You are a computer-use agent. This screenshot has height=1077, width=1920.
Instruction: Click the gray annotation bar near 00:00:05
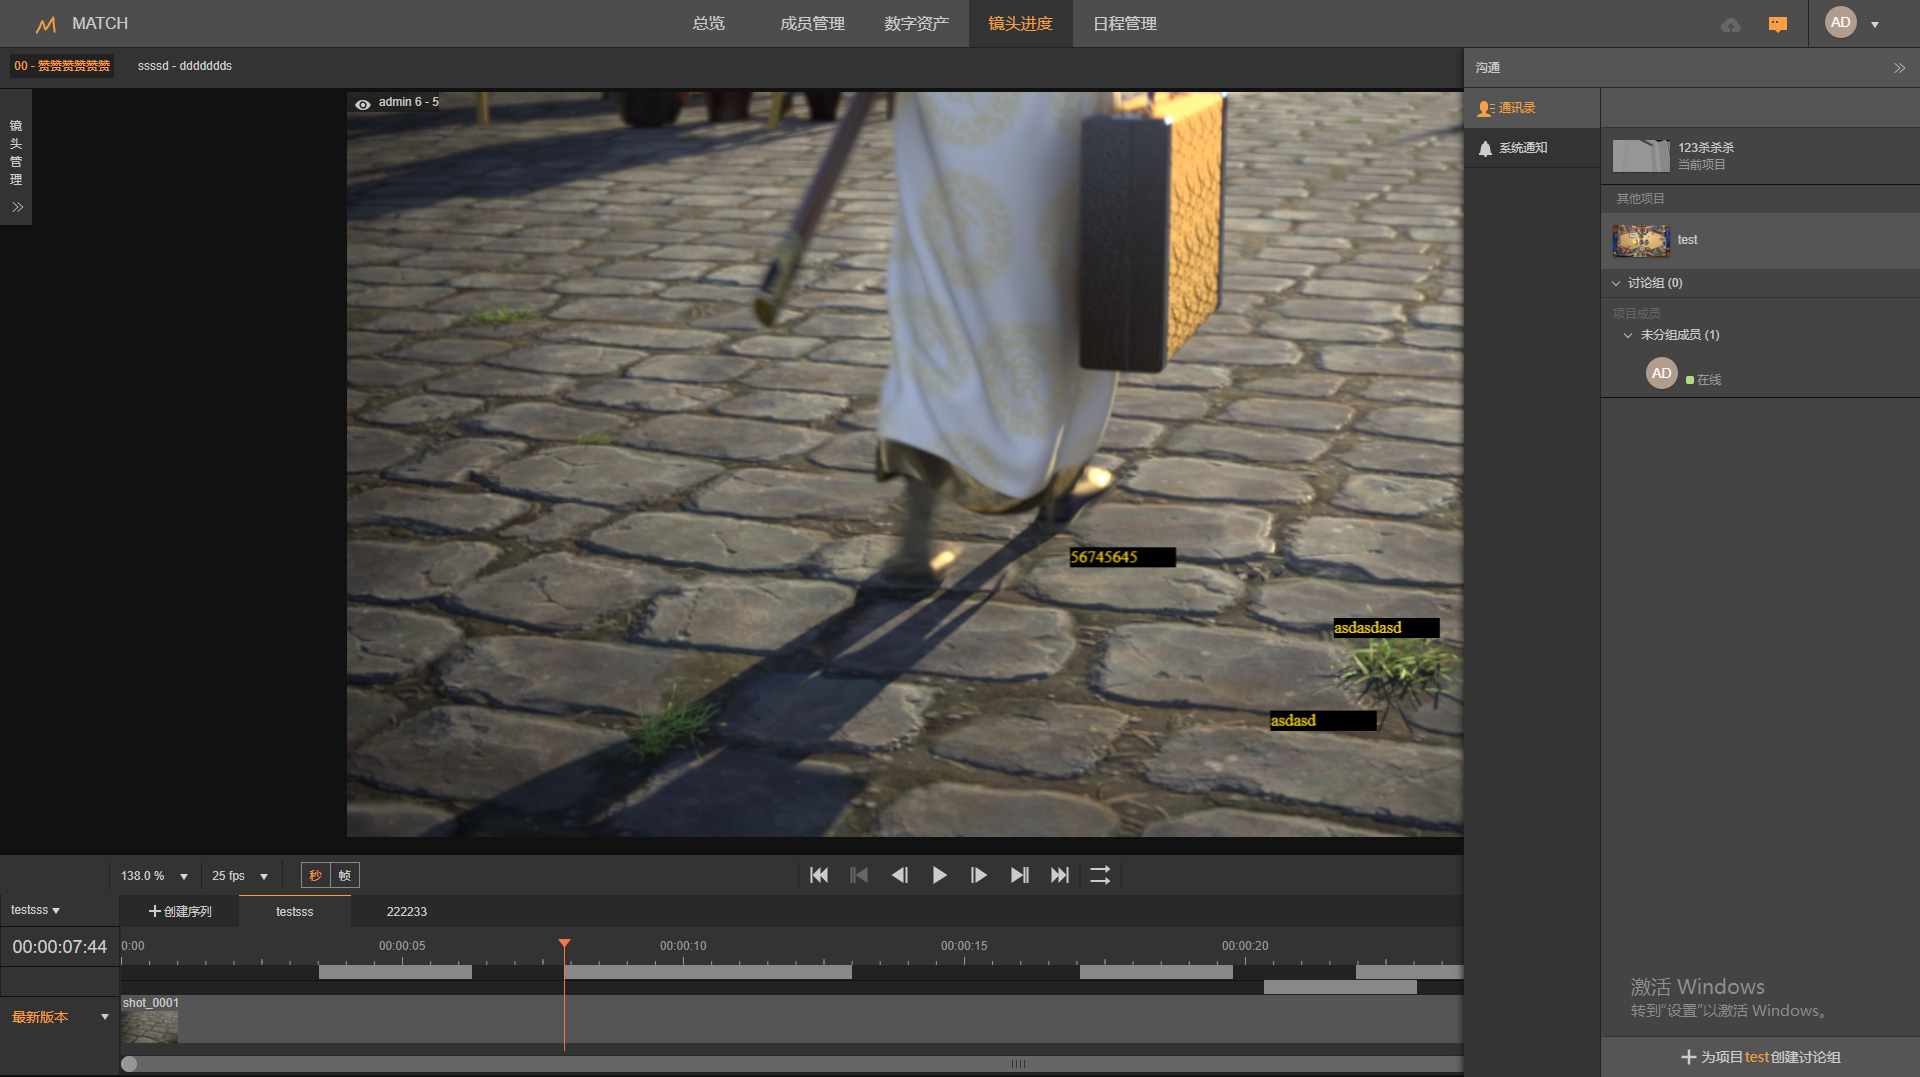(x=395, y=972)
